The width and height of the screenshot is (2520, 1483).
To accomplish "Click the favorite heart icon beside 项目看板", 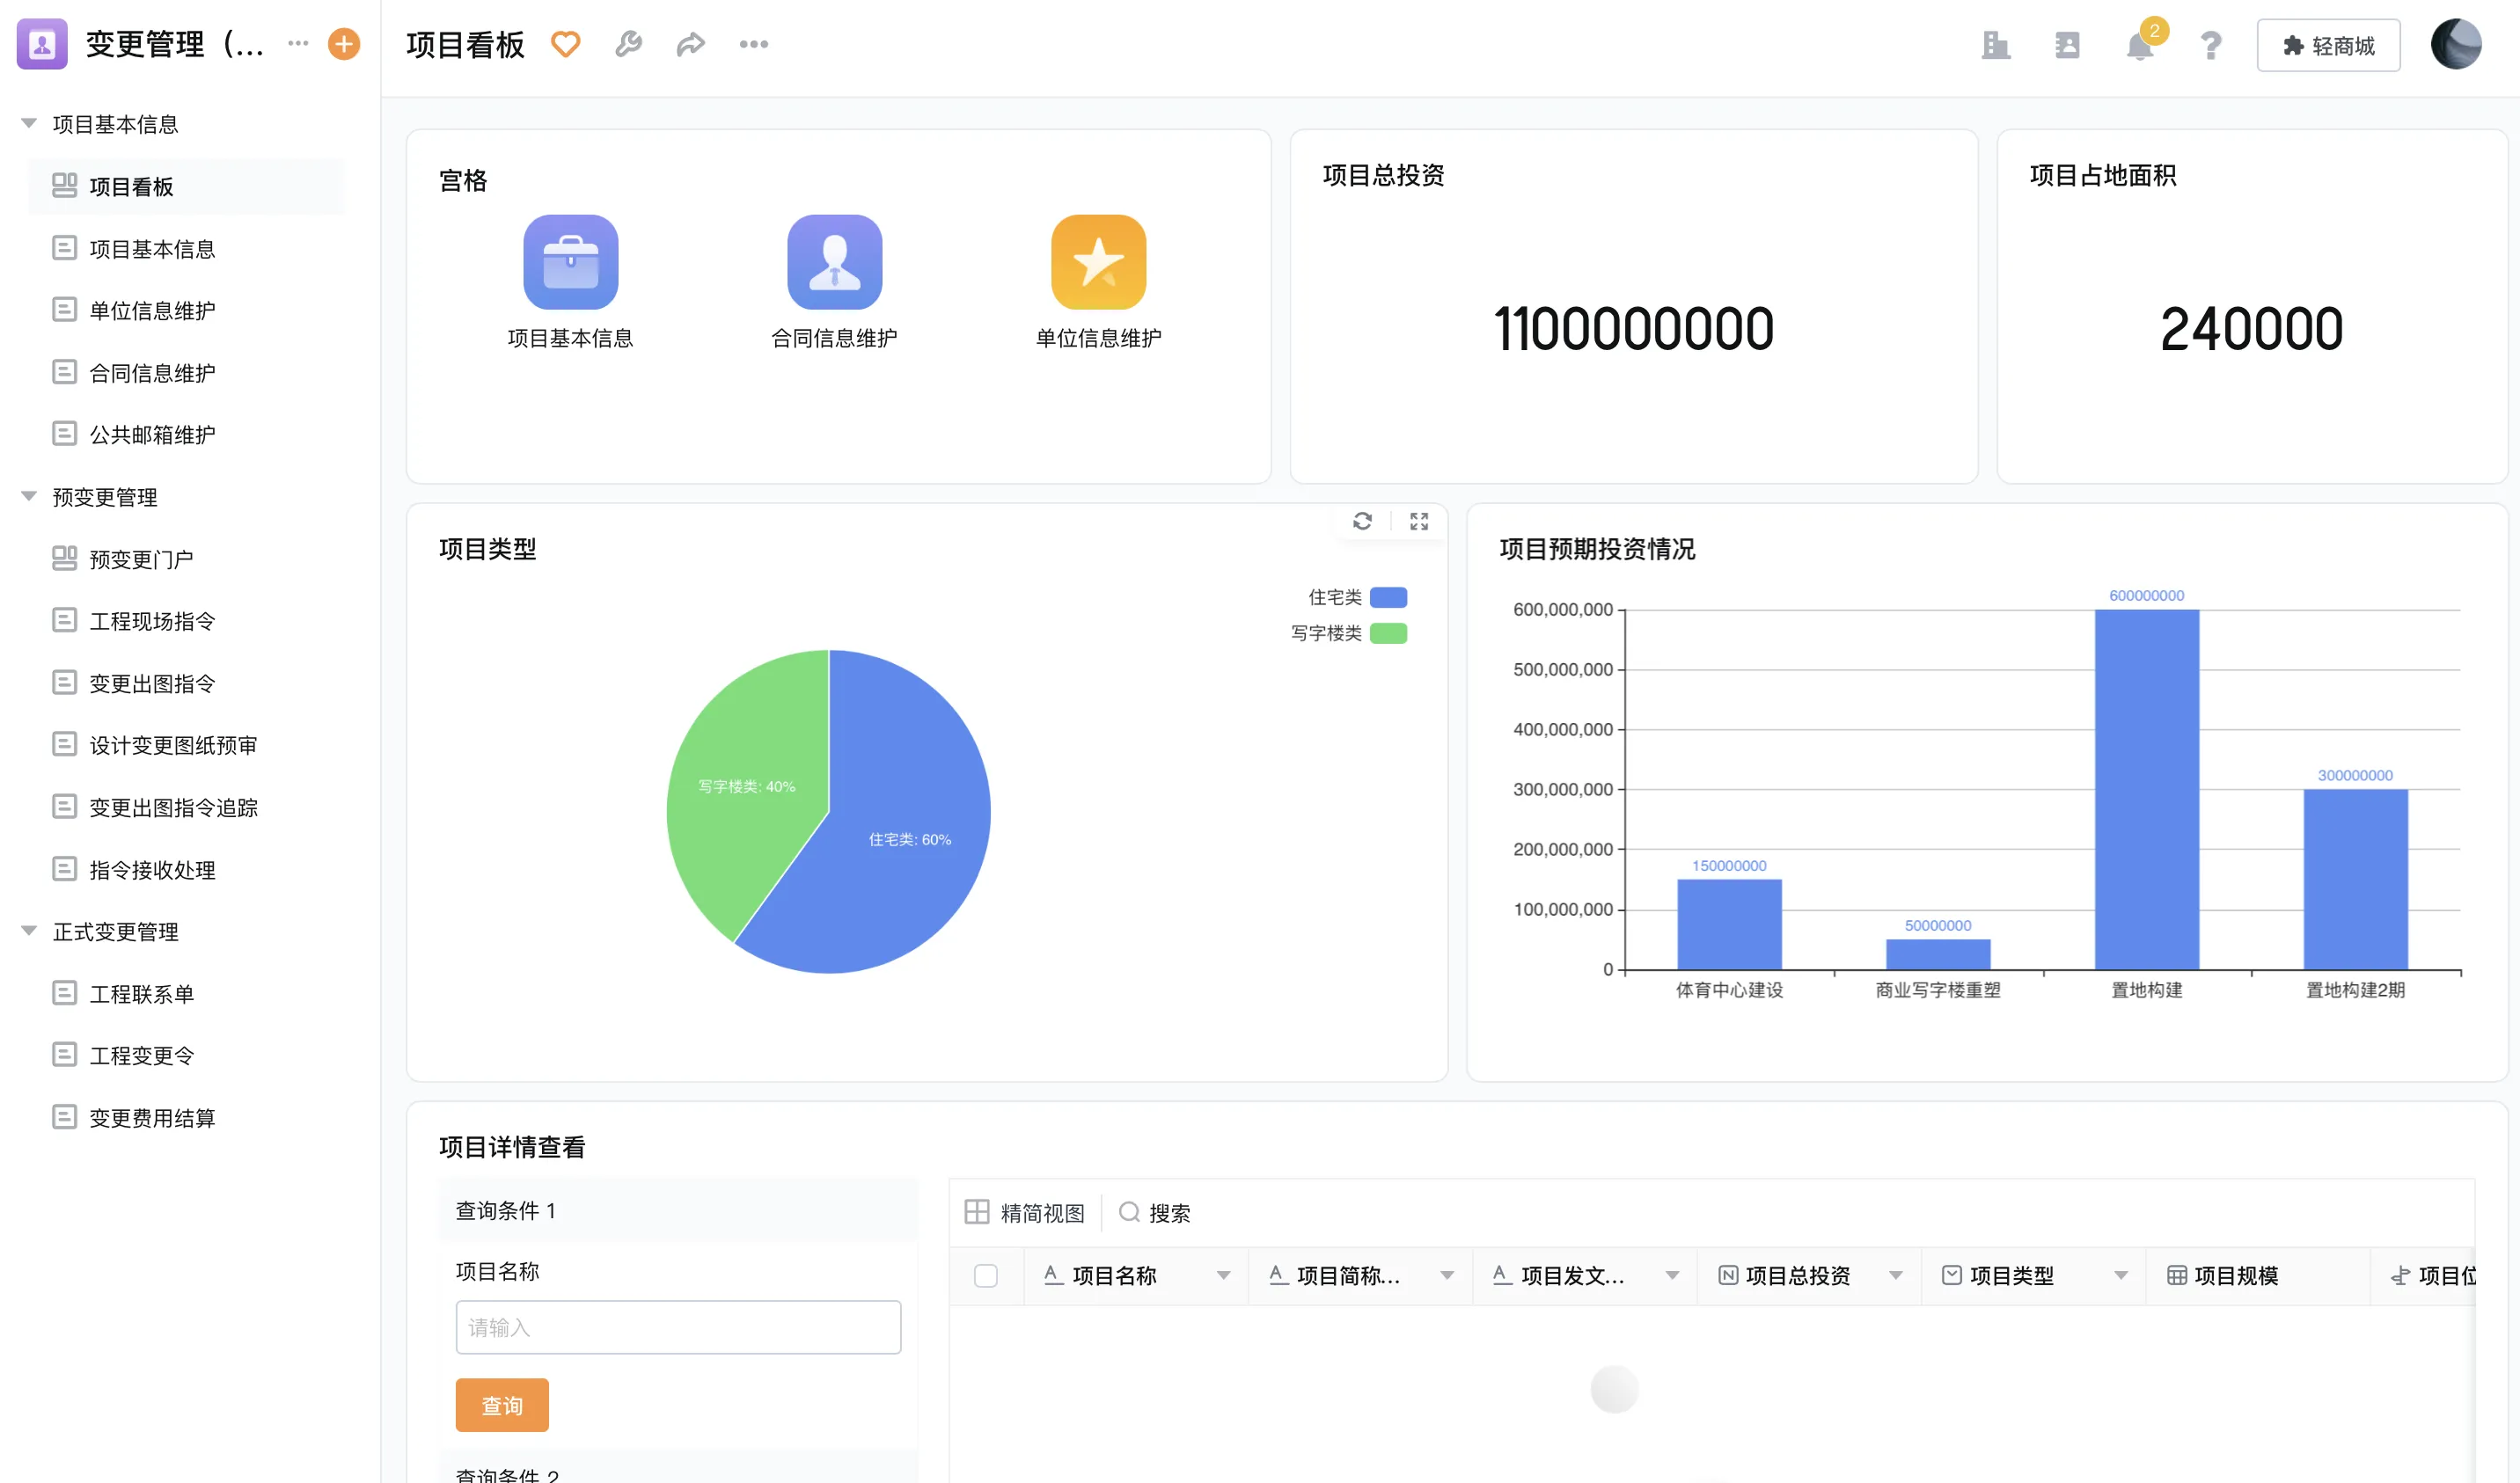I will [565, 44].
